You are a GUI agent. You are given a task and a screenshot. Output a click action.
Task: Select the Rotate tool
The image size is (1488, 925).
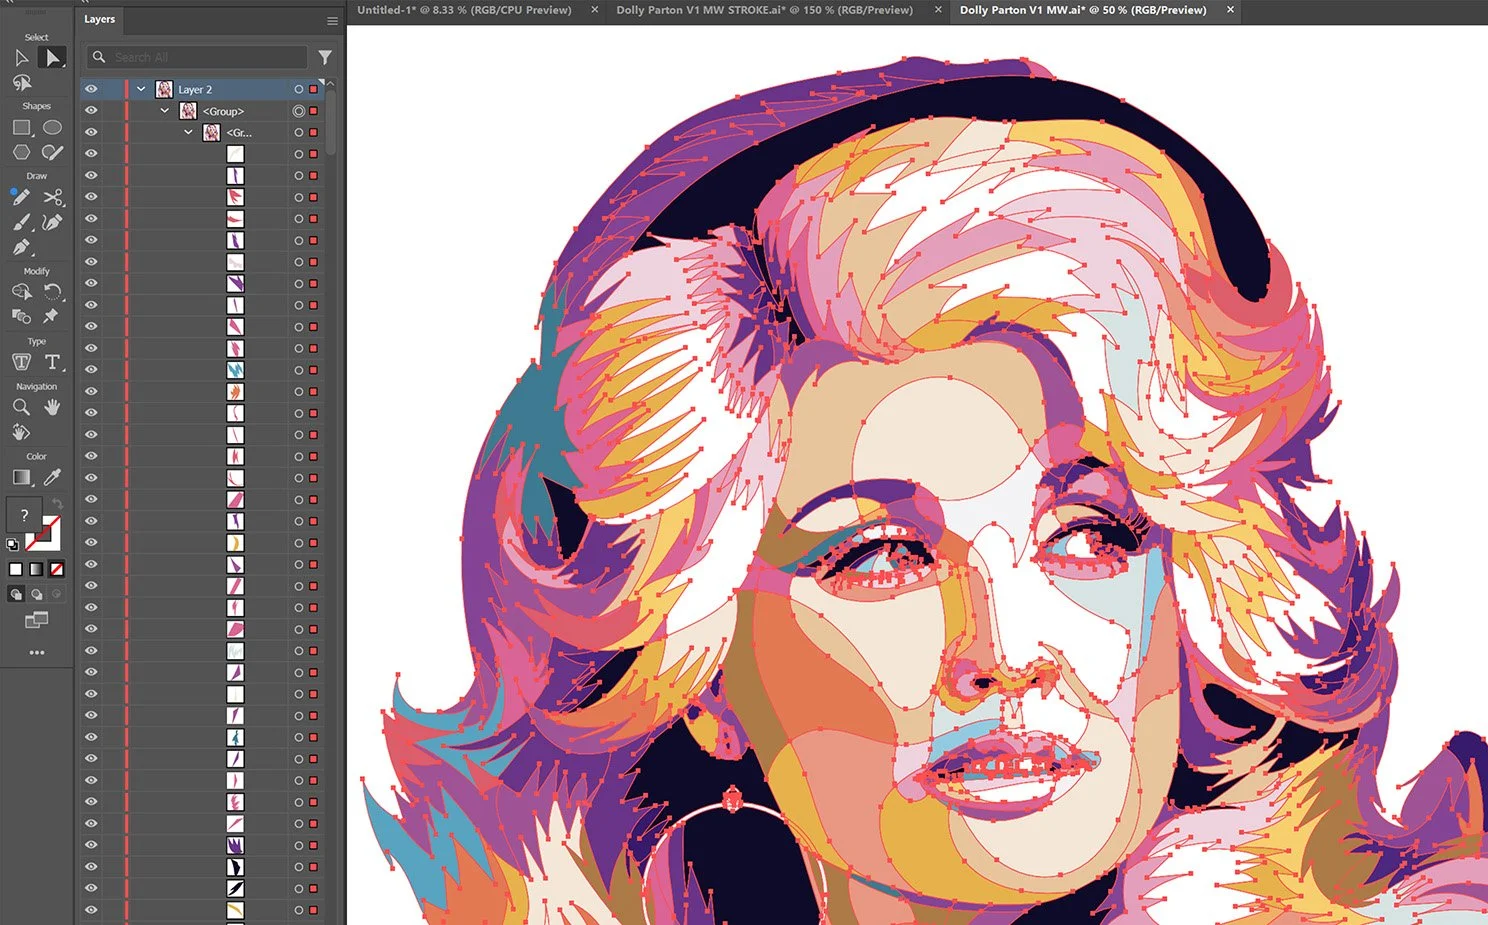point(52,292)
